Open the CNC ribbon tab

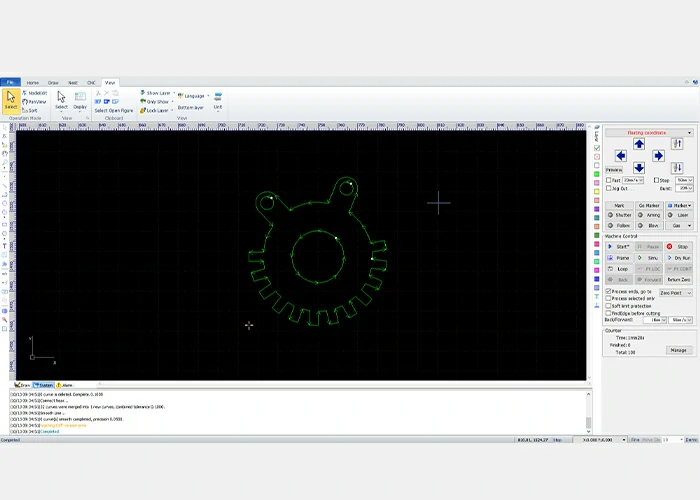(x=91, y=82)
